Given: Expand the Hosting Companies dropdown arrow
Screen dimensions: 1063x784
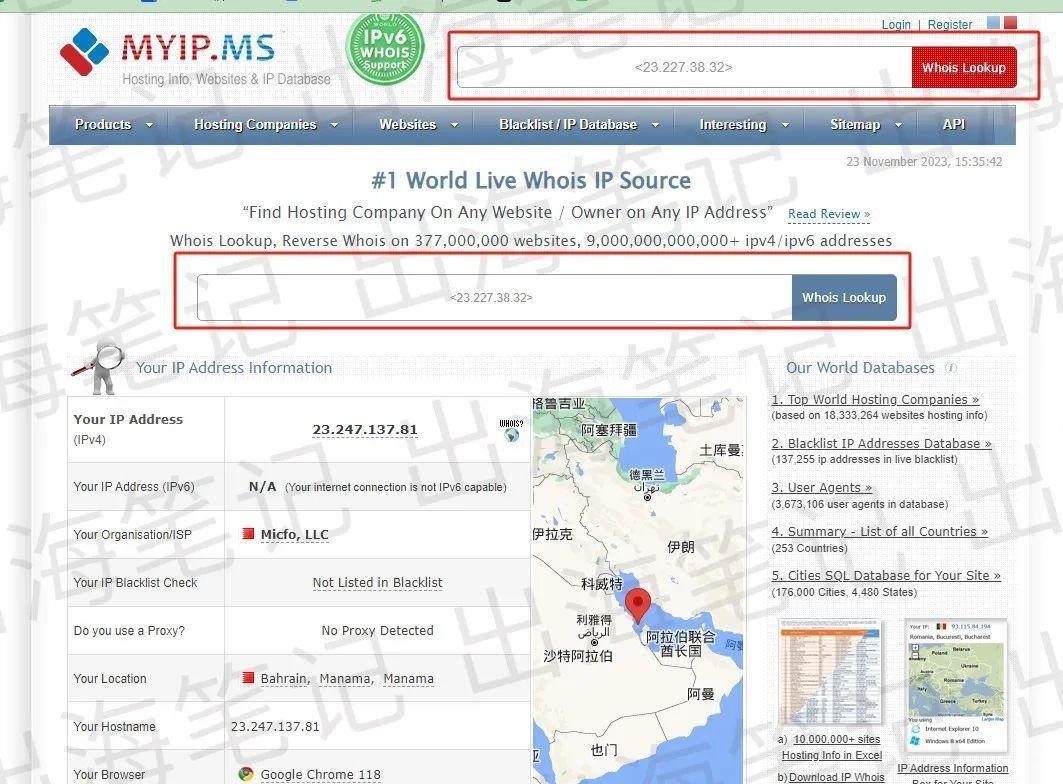Looking at the screenshot, I should click(334, 125).
